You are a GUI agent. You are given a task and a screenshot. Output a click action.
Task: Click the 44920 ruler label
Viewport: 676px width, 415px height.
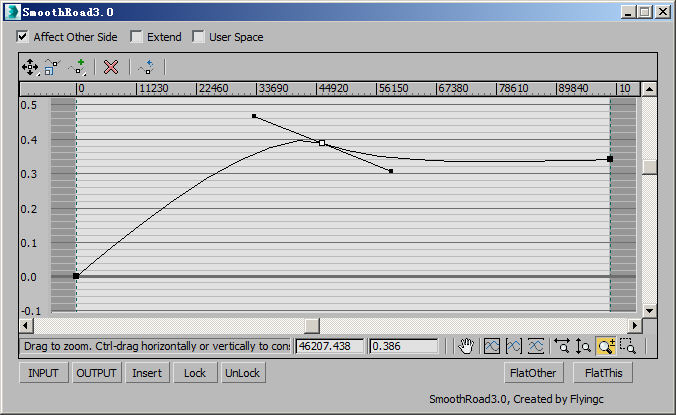(x=334, y=88)
